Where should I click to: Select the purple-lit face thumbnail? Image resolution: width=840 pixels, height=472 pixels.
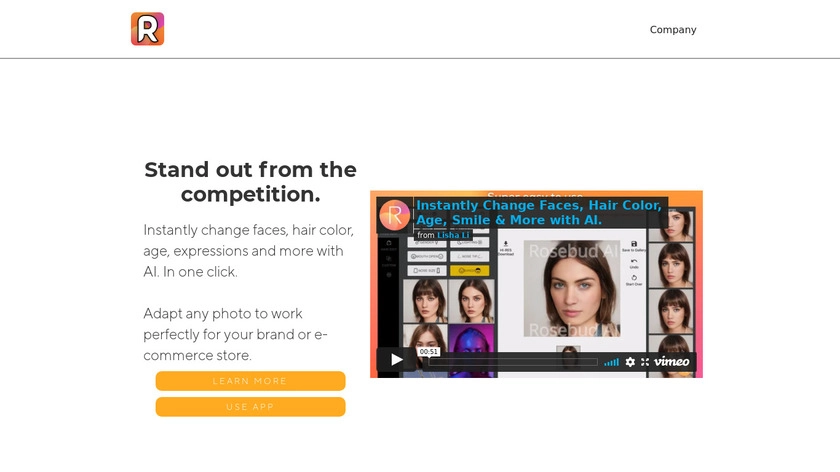[471, 350]
